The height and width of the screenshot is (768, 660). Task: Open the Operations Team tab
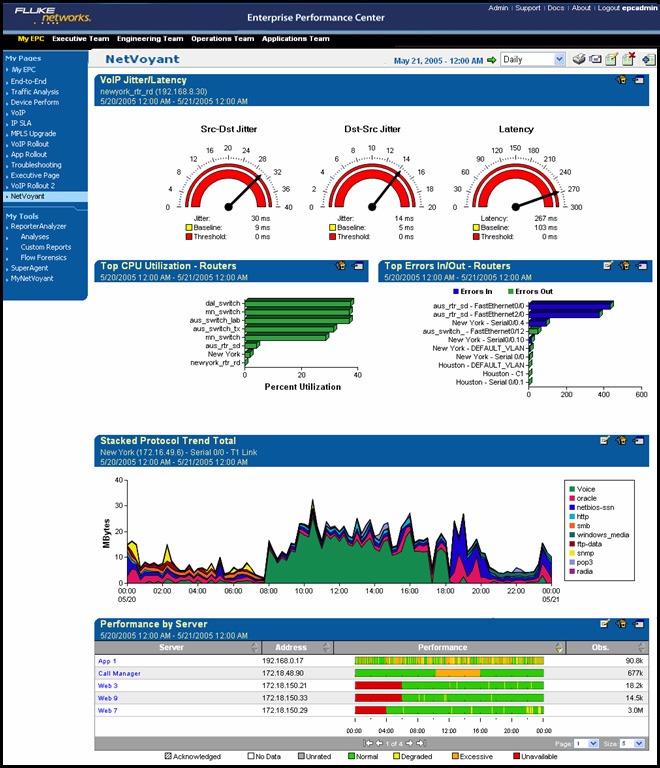(223, 39)
